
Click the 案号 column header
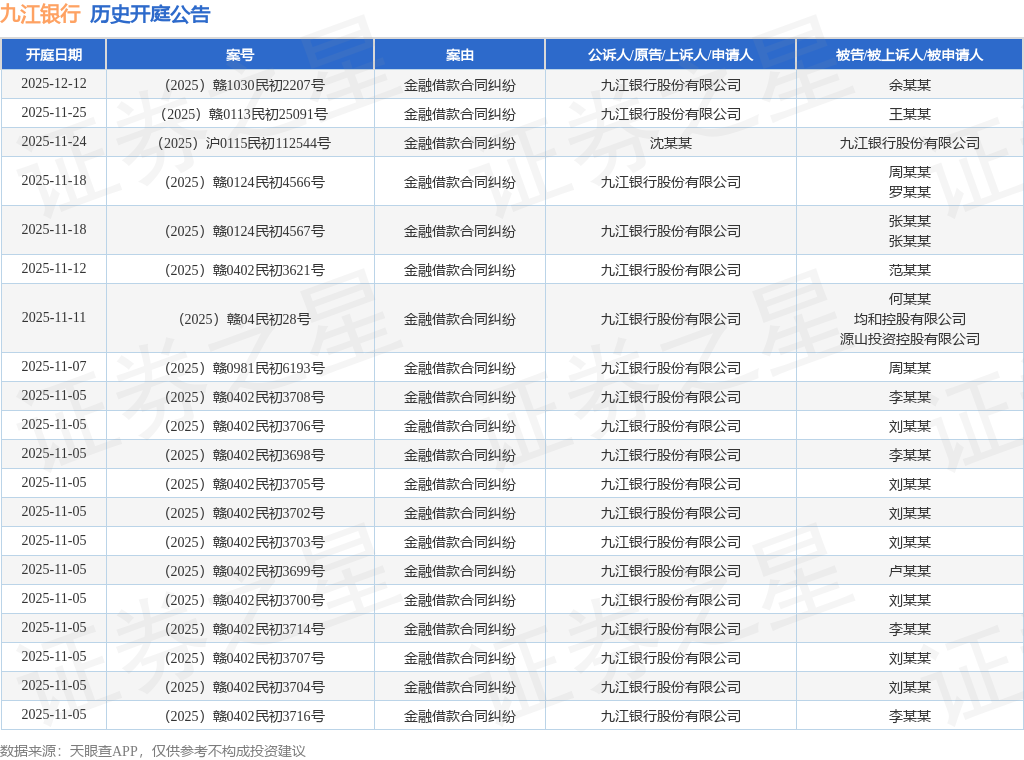click(x=240, y=55)
